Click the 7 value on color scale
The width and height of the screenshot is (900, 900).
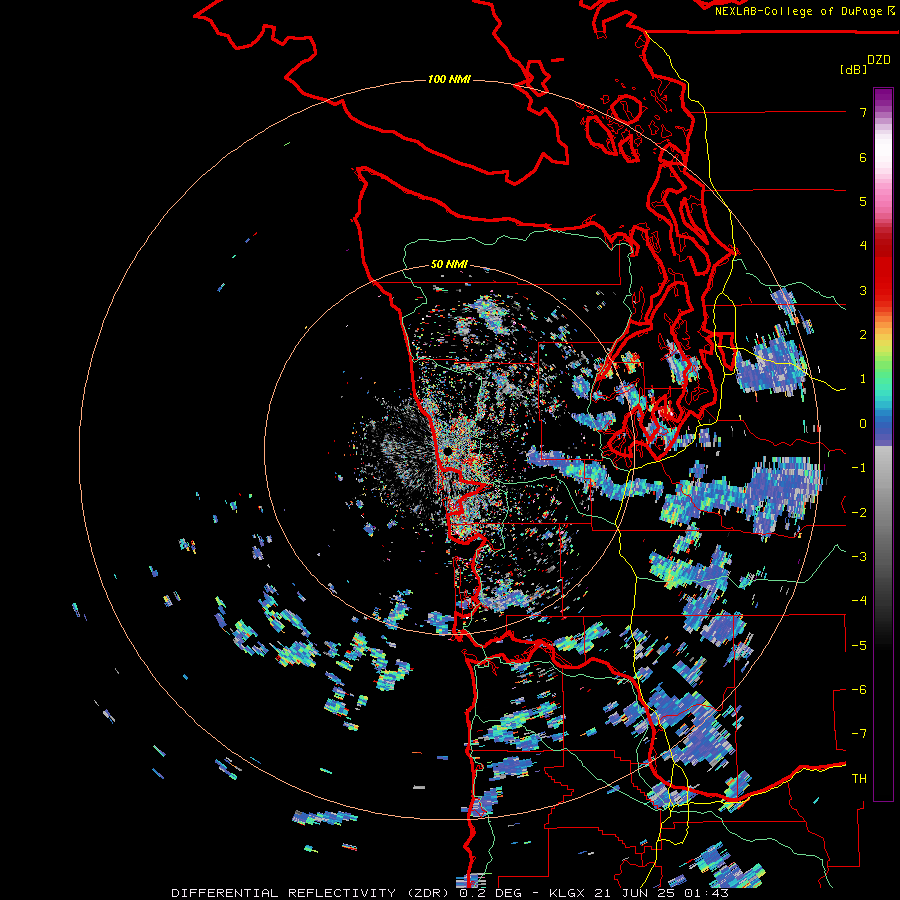coord(863,112)
